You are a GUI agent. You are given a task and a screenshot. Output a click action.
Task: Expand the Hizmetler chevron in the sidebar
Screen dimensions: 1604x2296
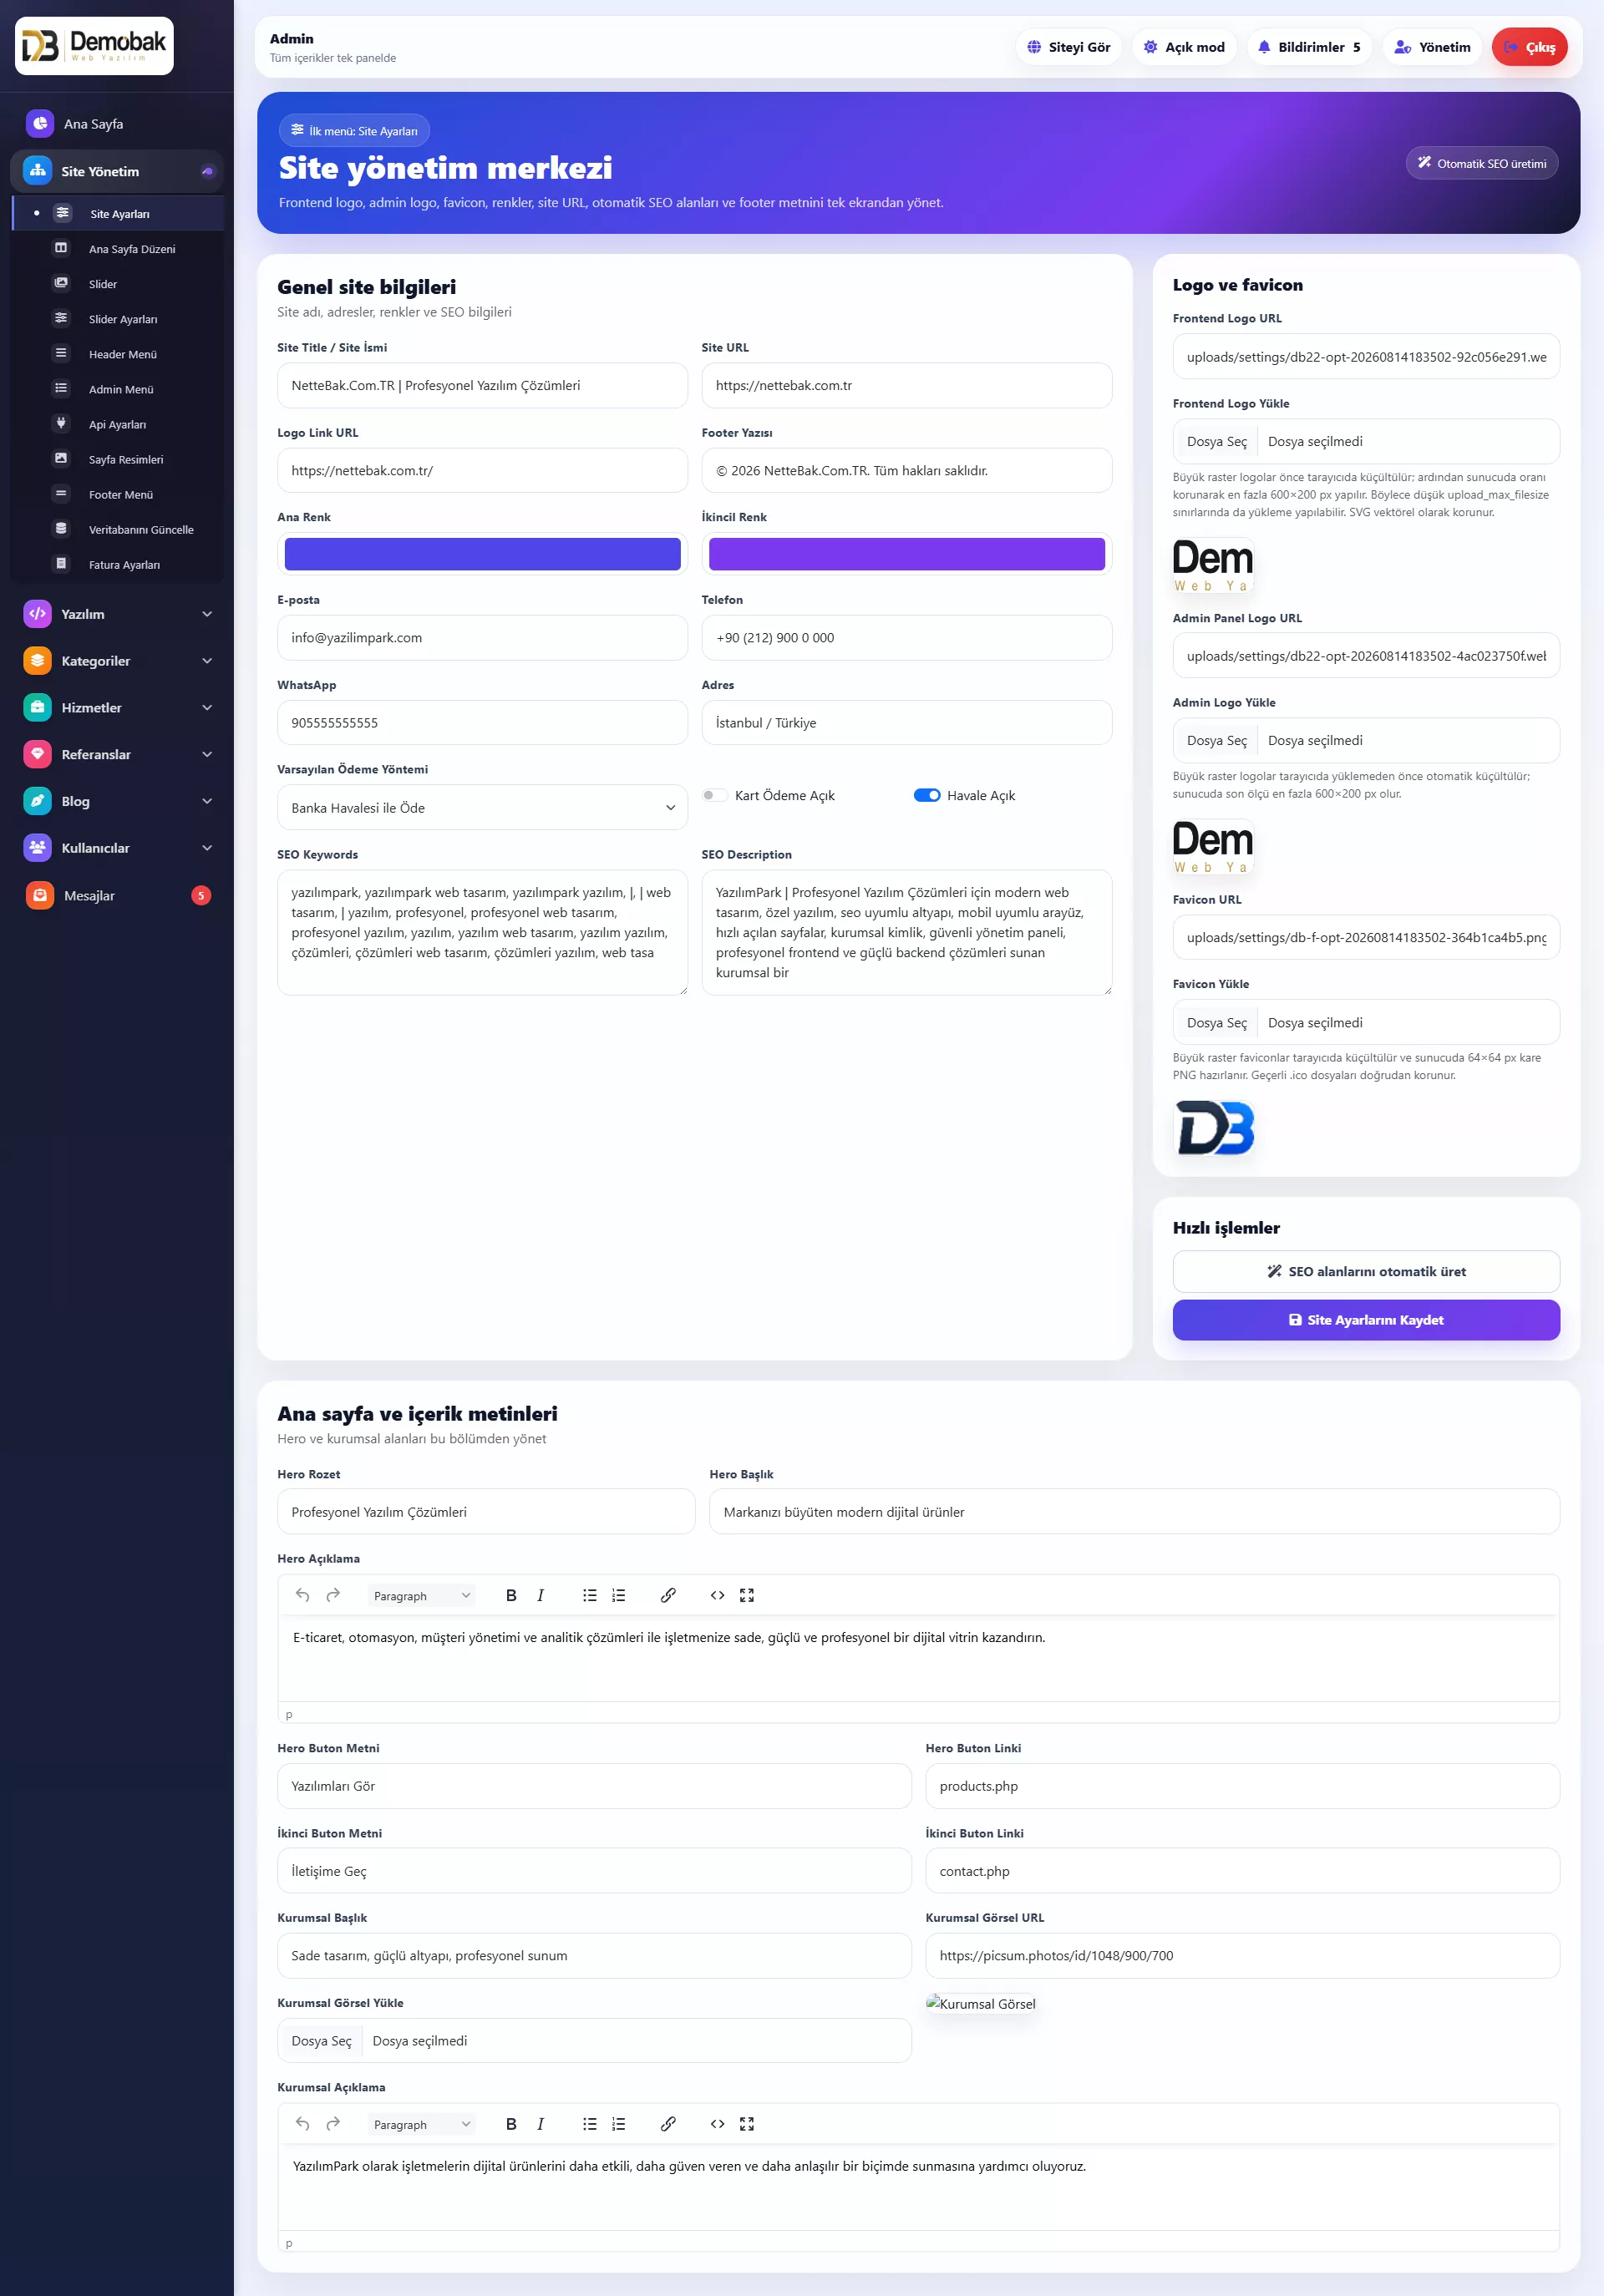207,708
